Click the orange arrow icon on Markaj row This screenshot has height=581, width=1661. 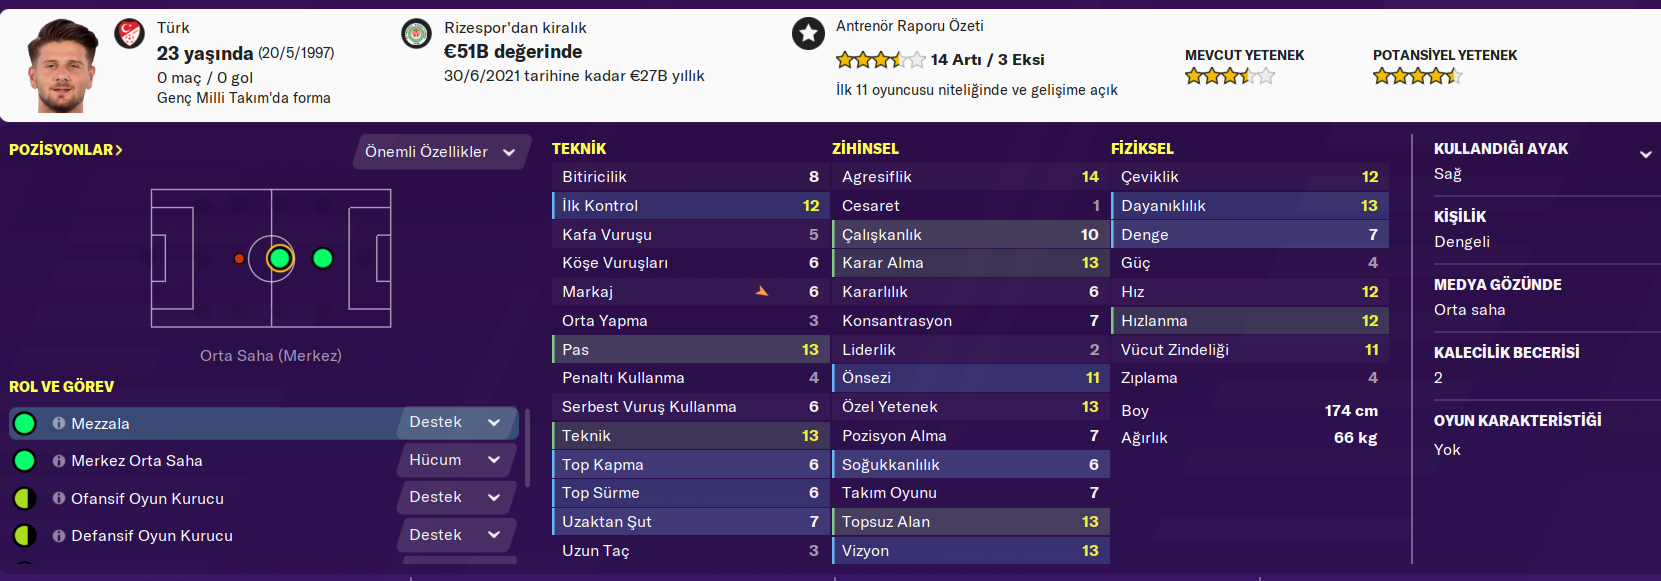[762, 291]
